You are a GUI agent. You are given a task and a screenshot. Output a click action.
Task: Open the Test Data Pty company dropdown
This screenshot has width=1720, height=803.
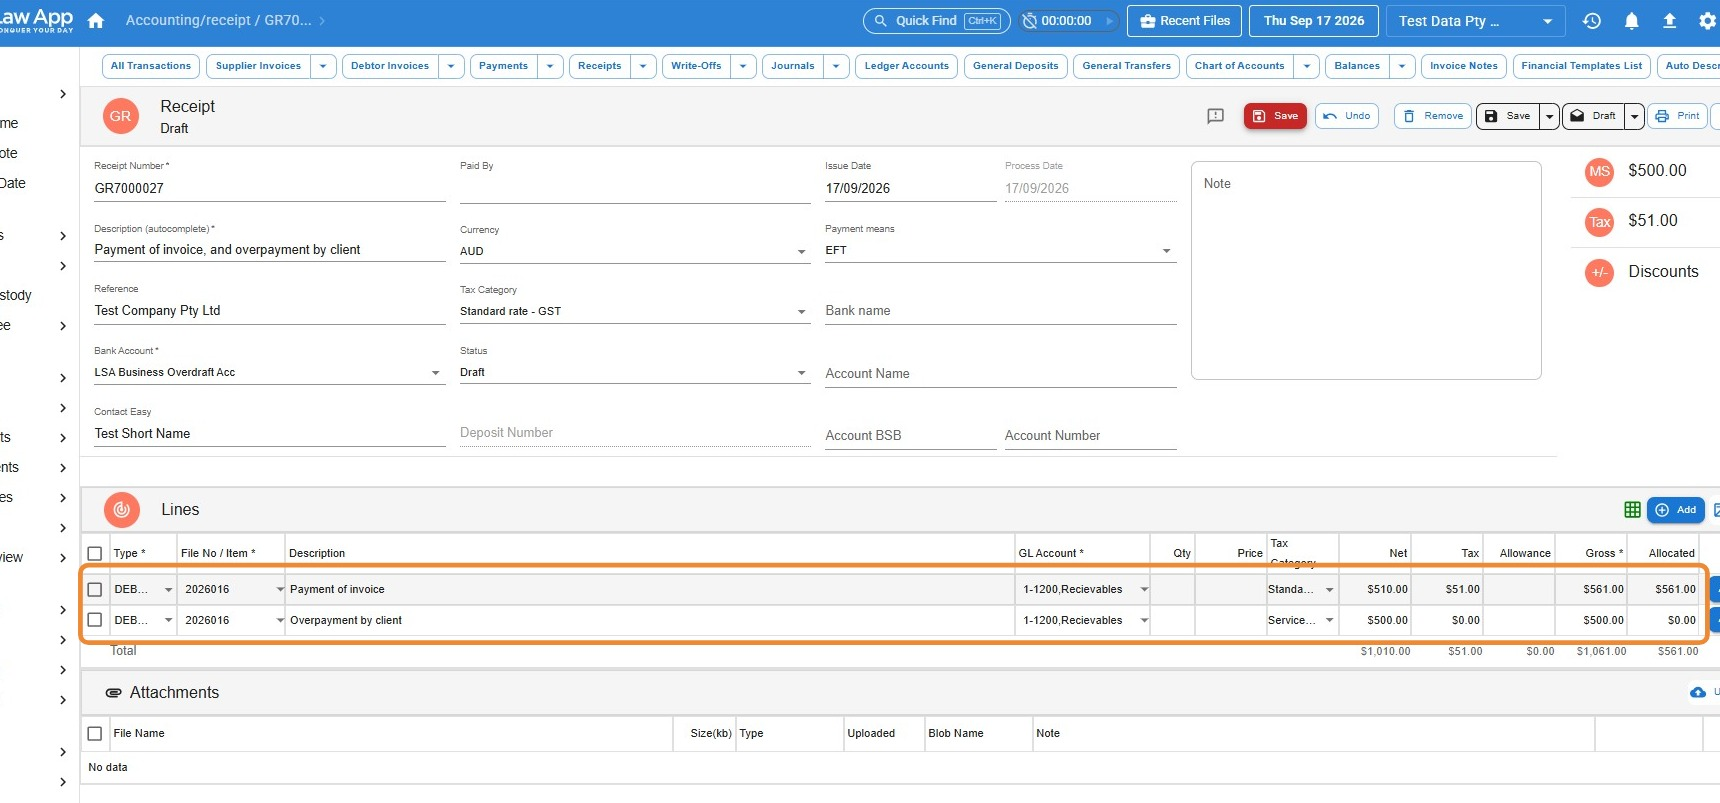coord(1475,21)
